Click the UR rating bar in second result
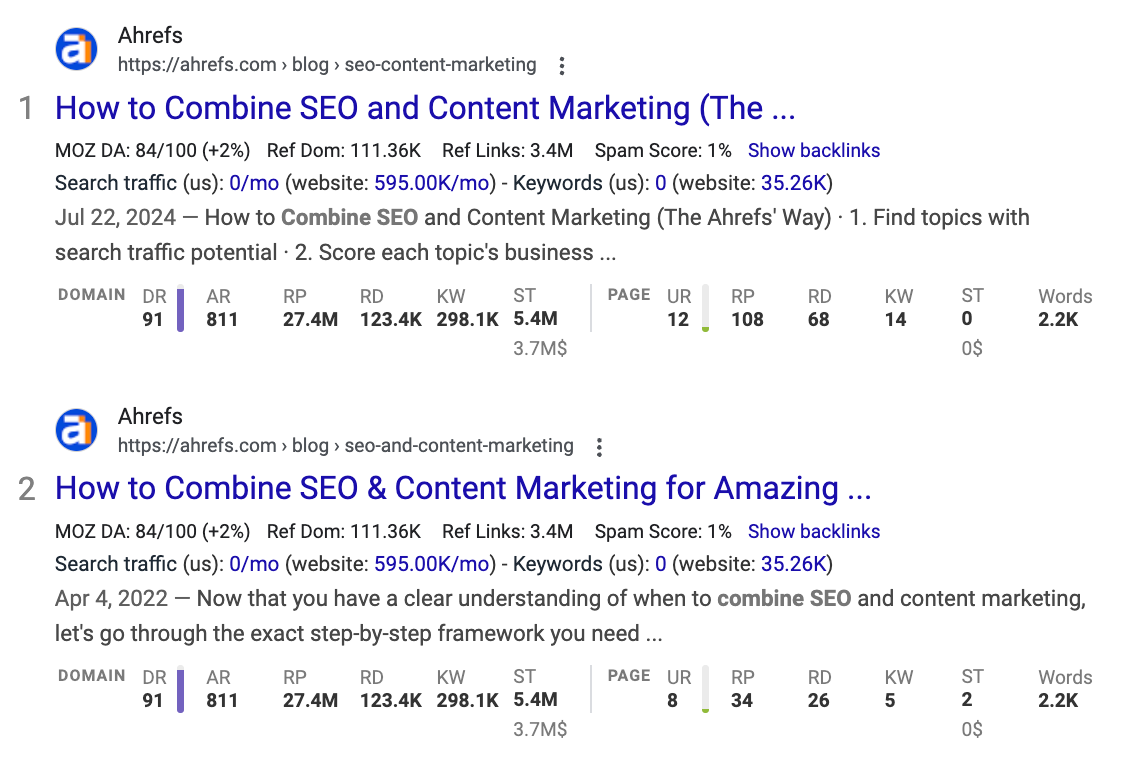 [x=706, y=690]
